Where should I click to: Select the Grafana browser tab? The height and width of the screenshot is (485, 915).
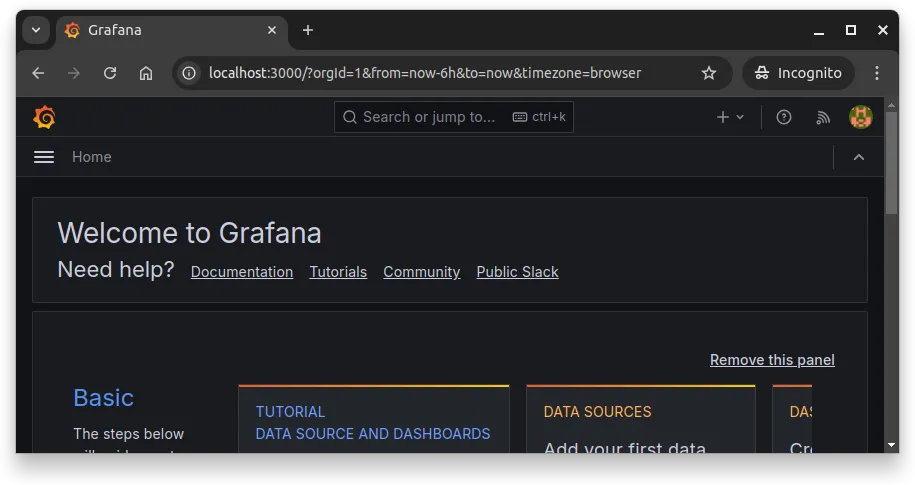(x=160, y=30)
